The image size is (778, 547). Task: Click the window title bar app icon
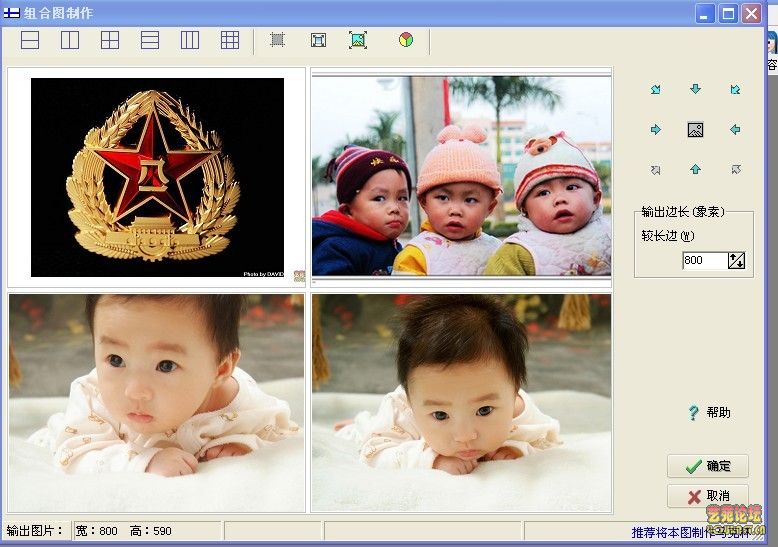(x=11, y=13)
